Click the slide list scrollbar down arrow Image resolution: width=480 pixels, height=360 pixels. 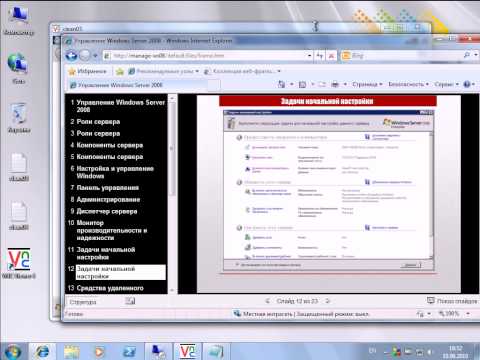[172, 290]
